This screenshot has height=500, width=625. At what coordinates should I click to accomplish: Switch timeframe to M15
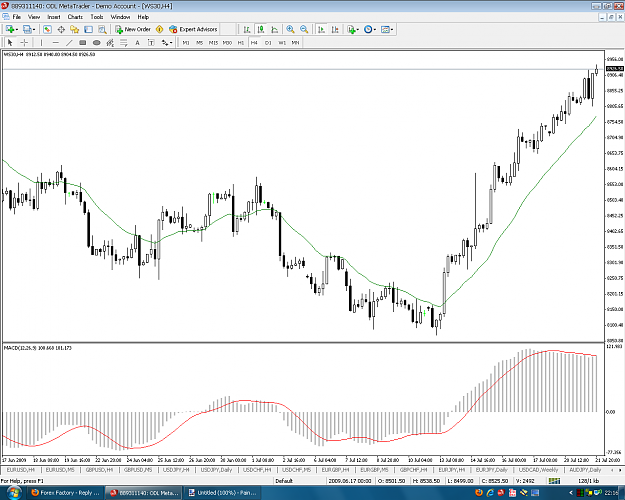click(x=213, y=42)
